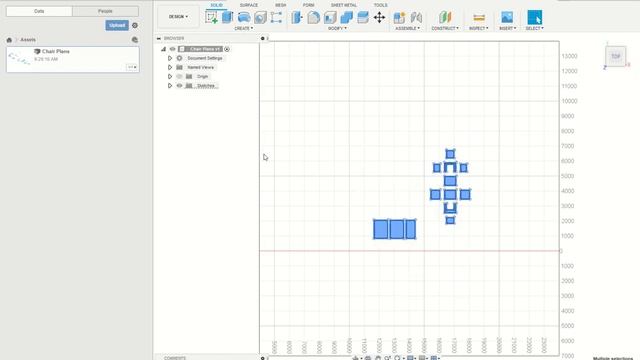Open the Assemble dropdown menu
Screen dimensions: 640x360
[407, 29]
